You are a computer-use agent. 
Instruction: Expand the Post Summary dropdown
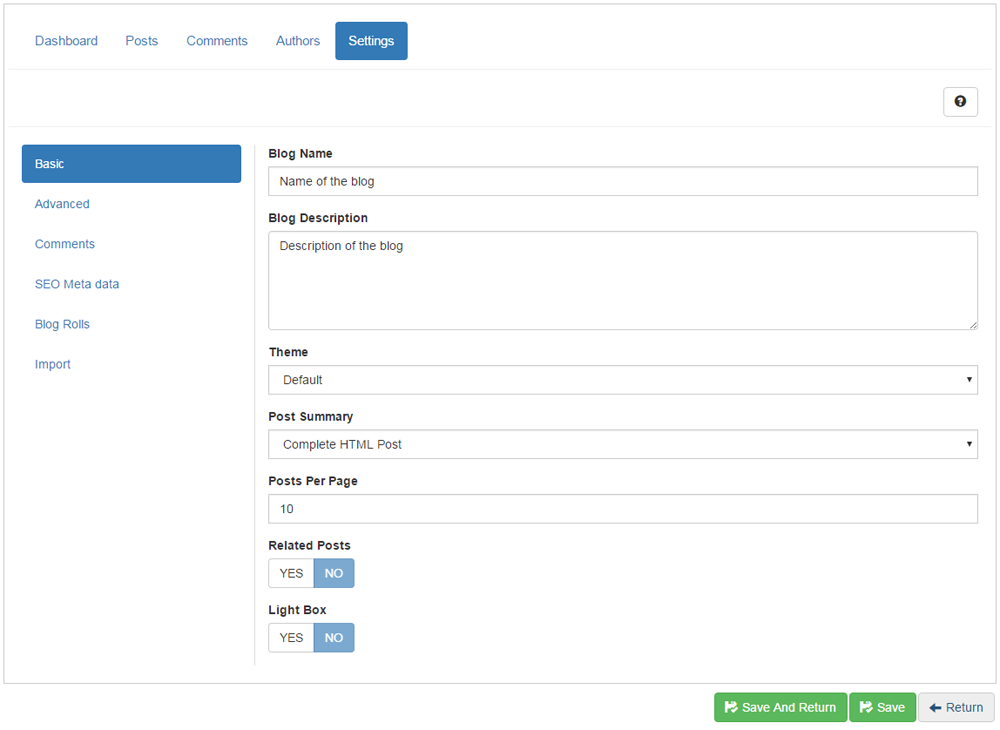tap(622, 444)
